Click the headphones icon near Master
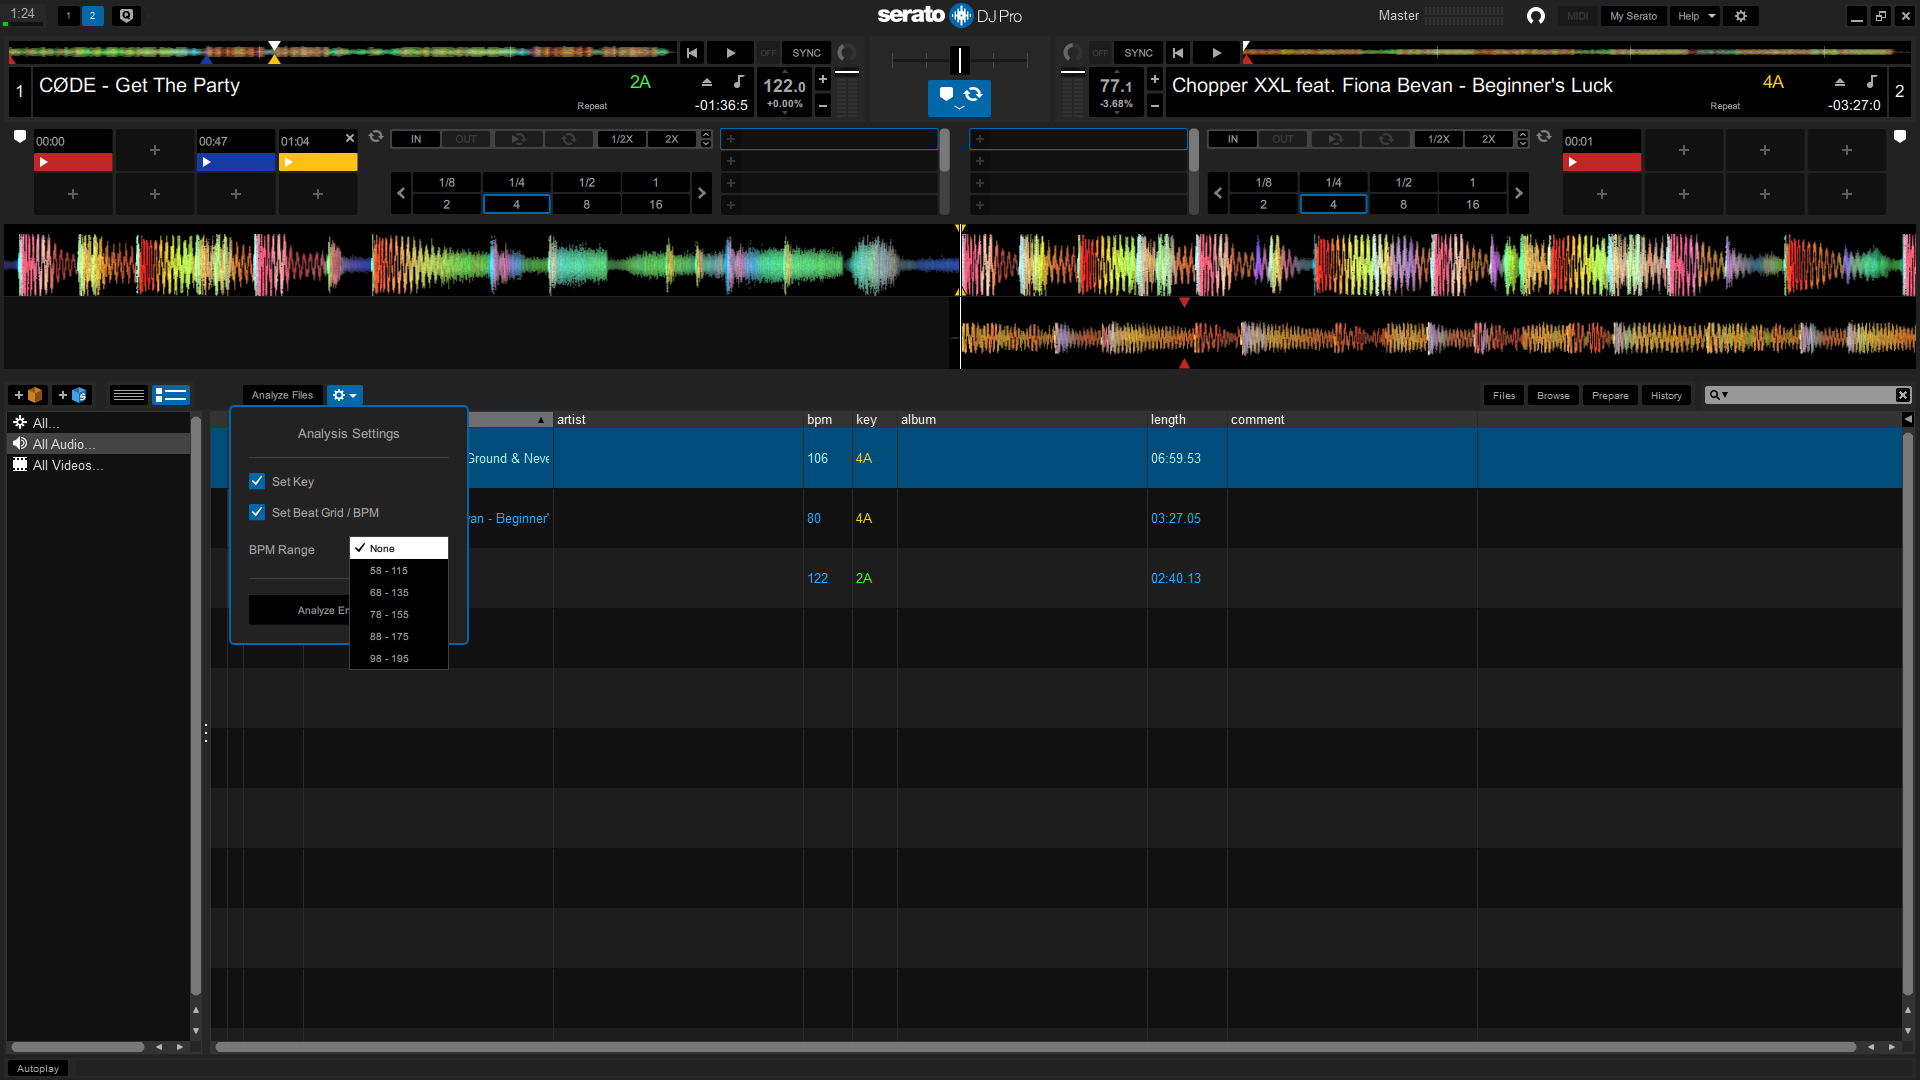This screenshot has width=1920, height=1080. pyautogui.click(x=1536, y=16)
